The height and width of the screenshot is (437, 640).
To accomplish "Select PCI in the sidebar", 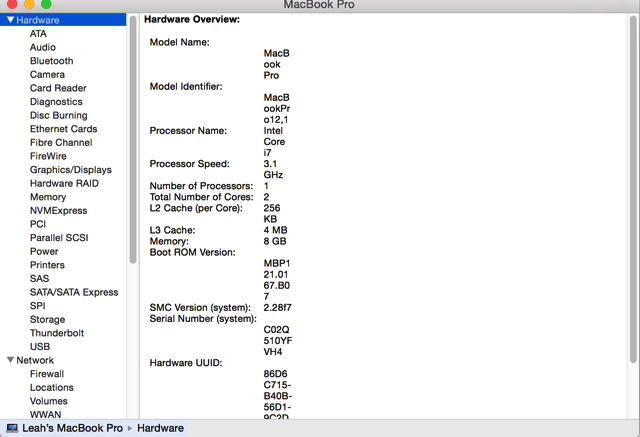I will coord(38,224).
